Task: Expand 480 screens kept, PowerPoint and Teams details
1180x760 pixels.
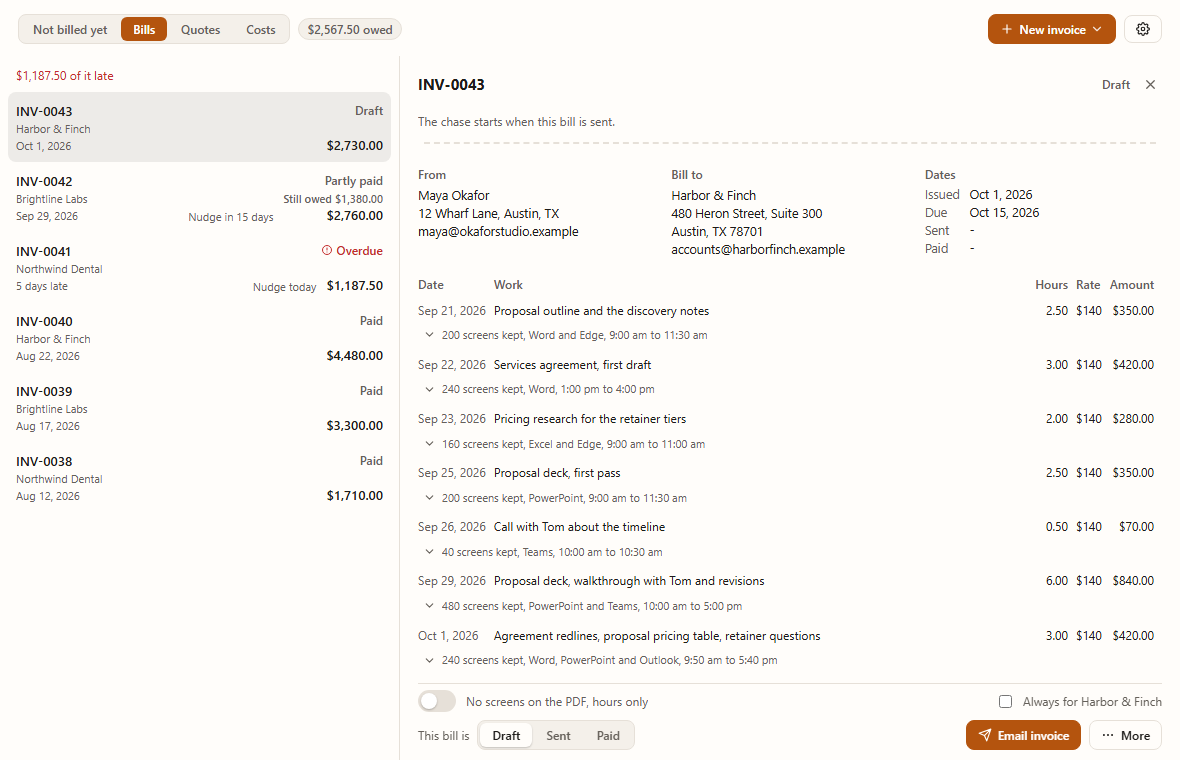Action: [429, 606]
